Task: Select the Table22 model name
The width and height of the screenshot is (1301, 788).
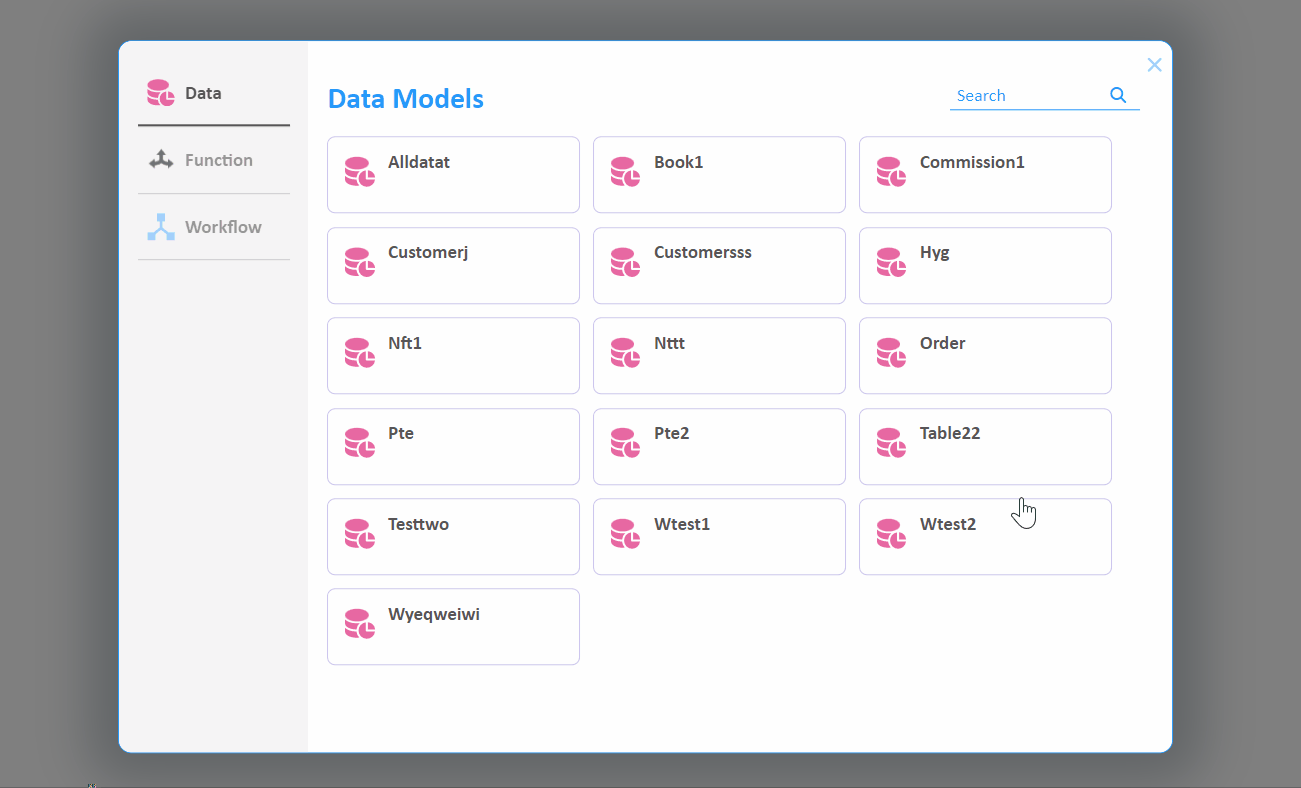Action: (x=950, y=433)
